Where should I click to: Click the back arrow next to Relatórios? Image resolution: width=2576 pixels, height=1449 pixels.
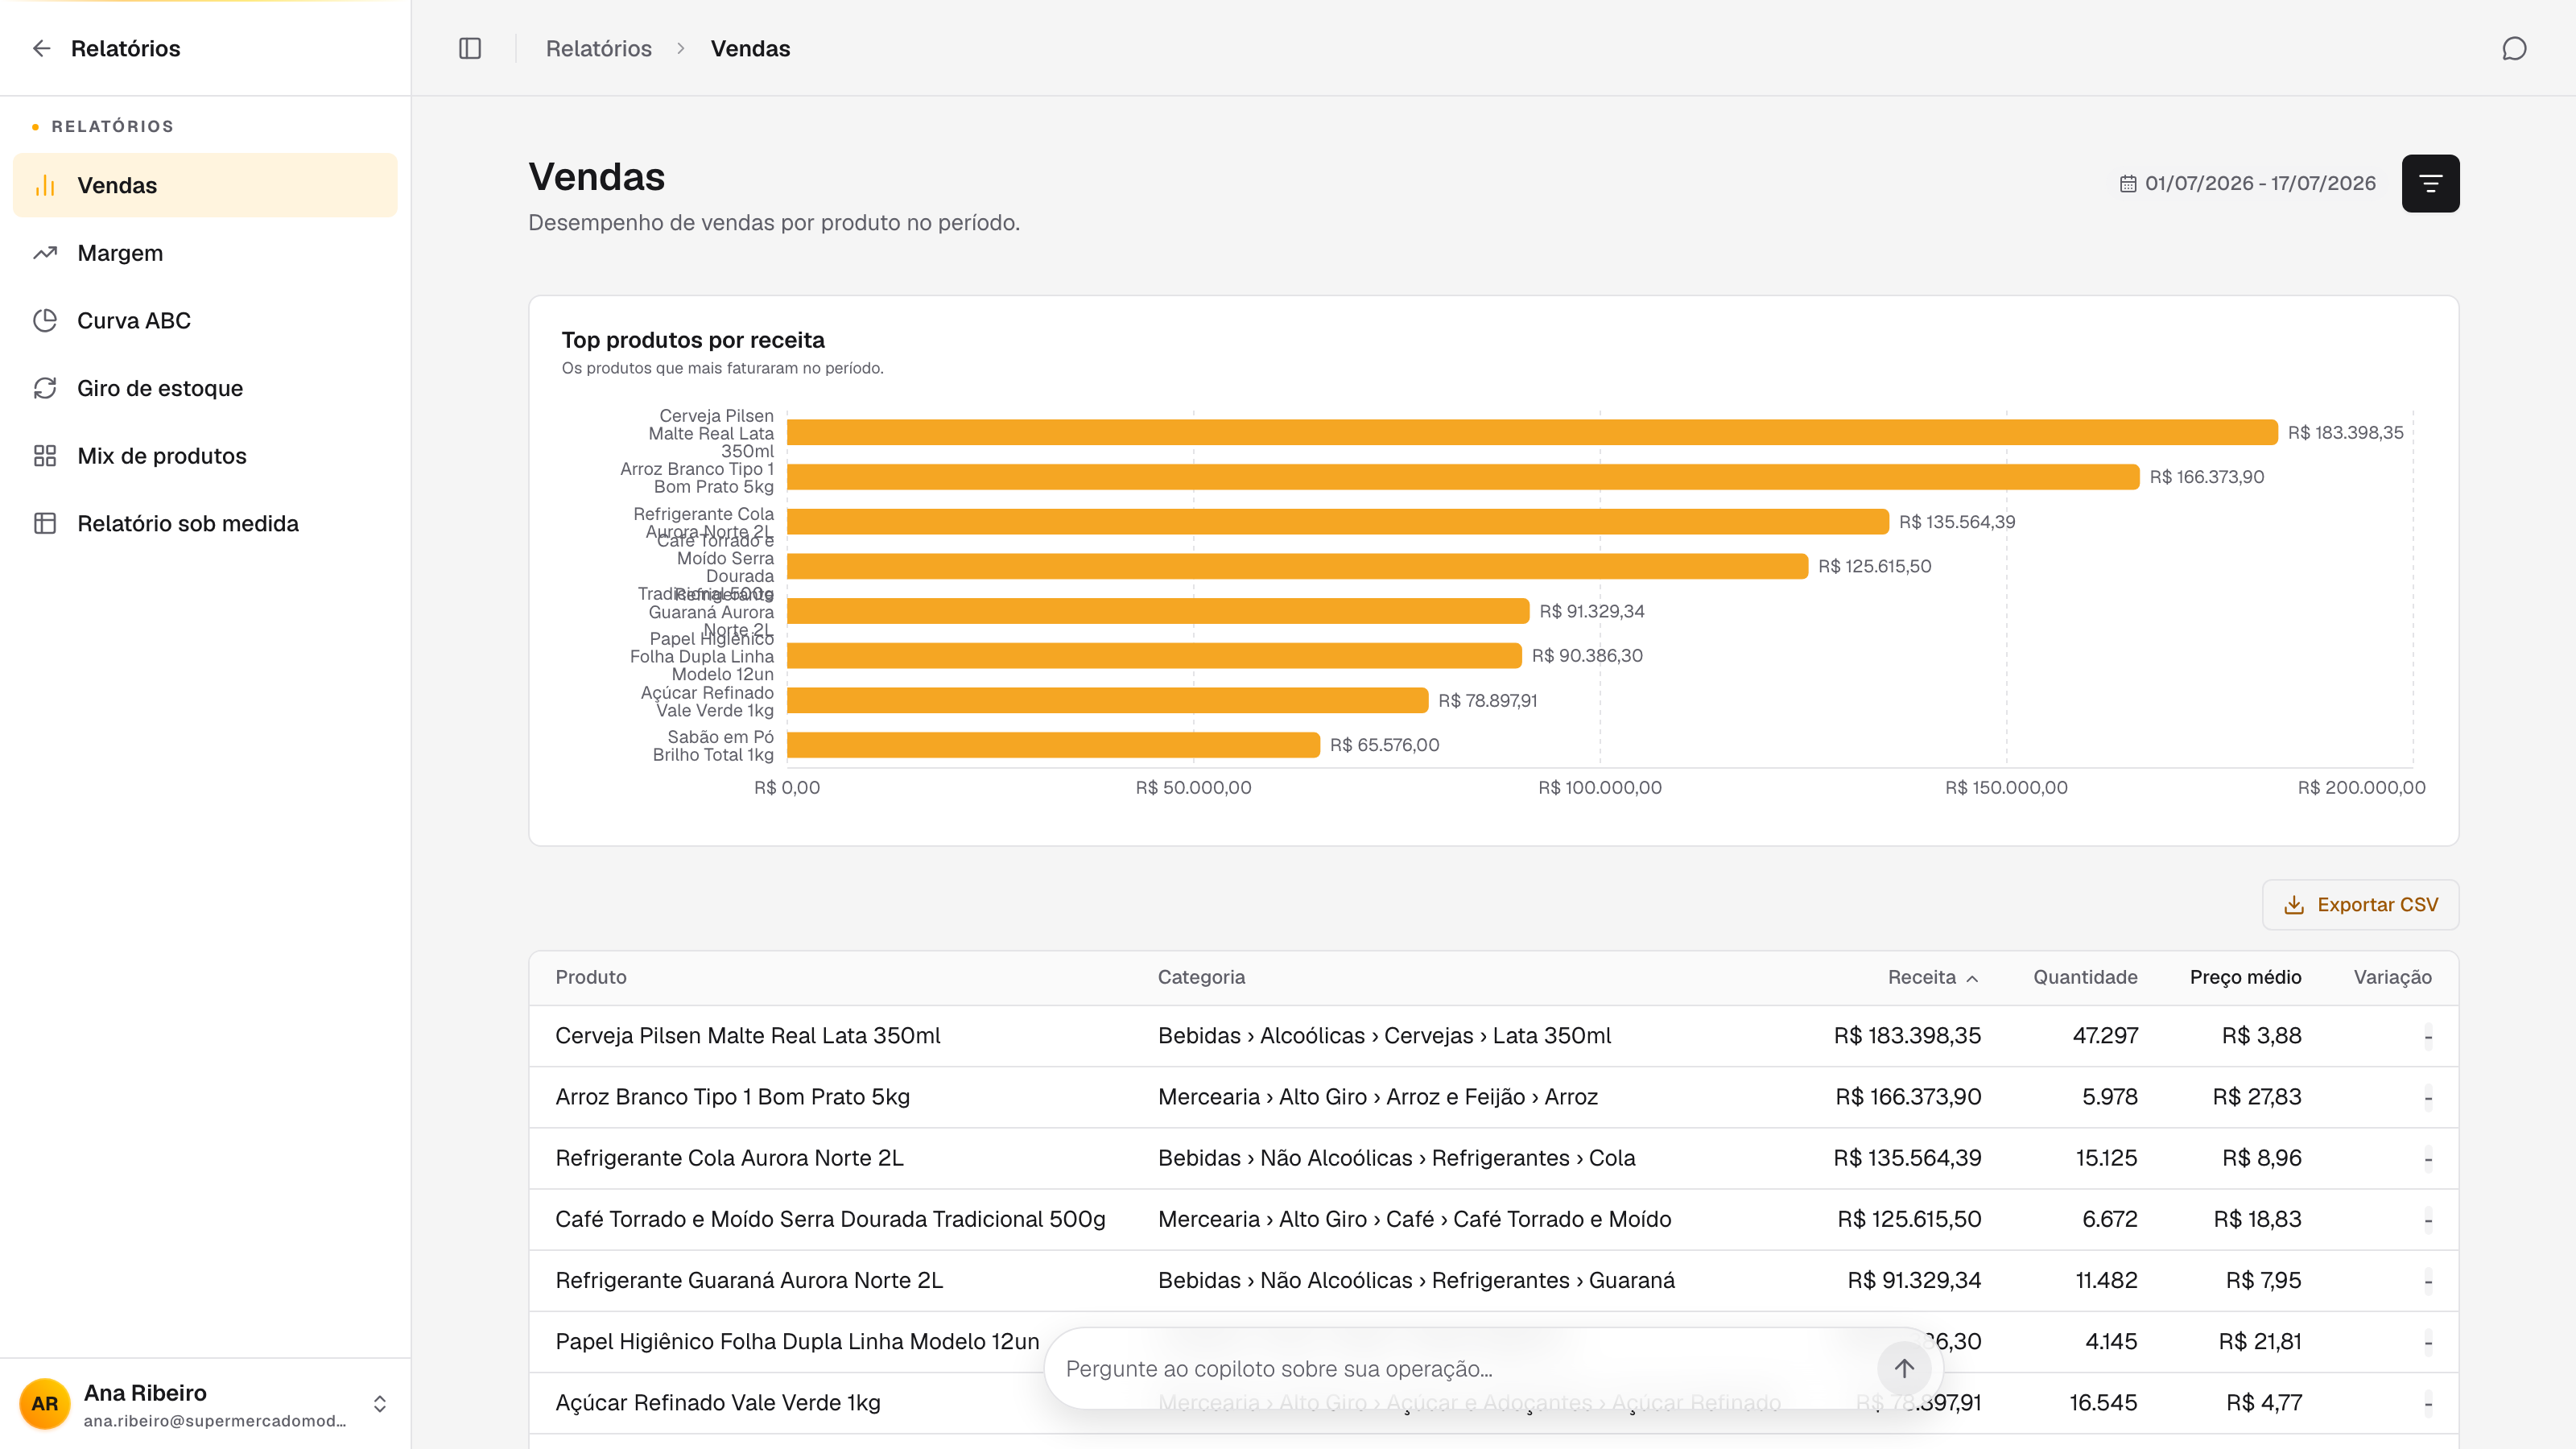click(x=41, y=48)
